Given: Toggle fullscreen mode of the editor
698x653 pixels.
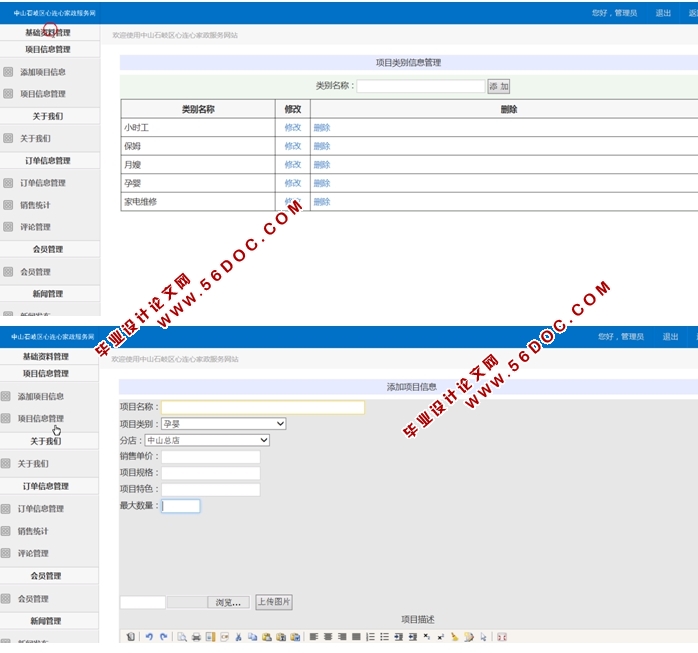Looking at the screenshot, I should click(502, 637).
